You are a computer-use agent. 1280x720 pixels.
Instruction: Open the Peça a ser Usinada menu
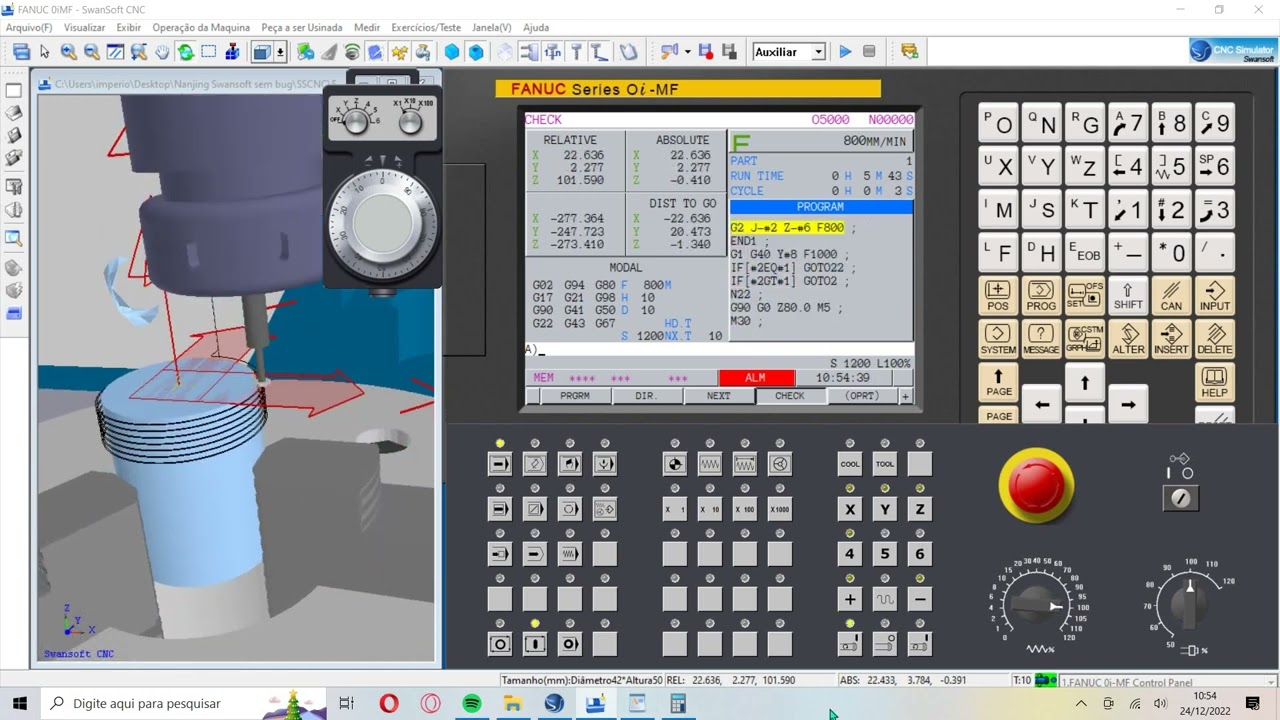302,27
